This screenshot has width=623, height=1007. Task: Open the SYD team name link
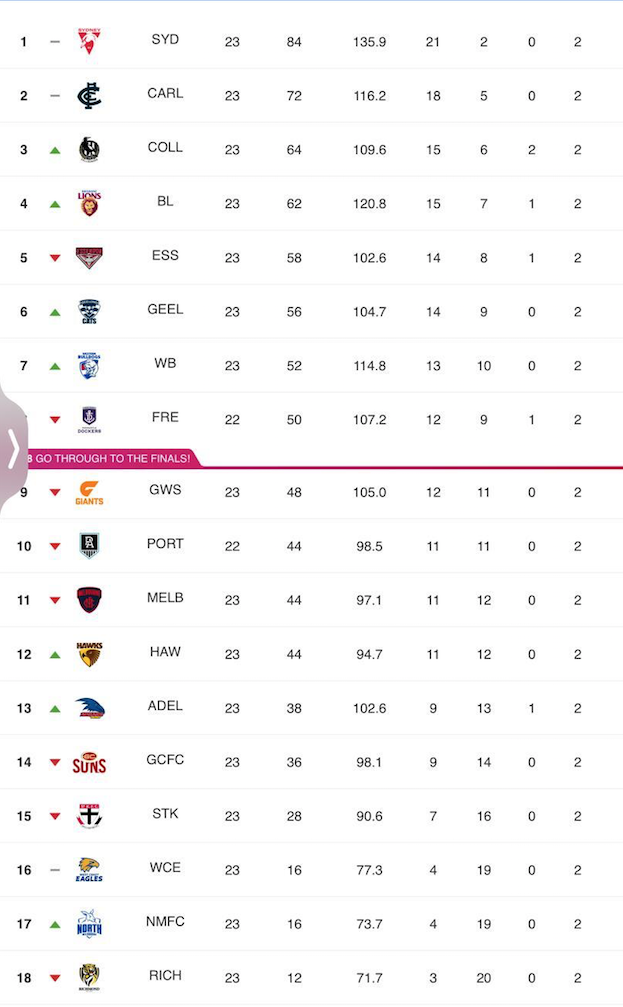point(164,40)
